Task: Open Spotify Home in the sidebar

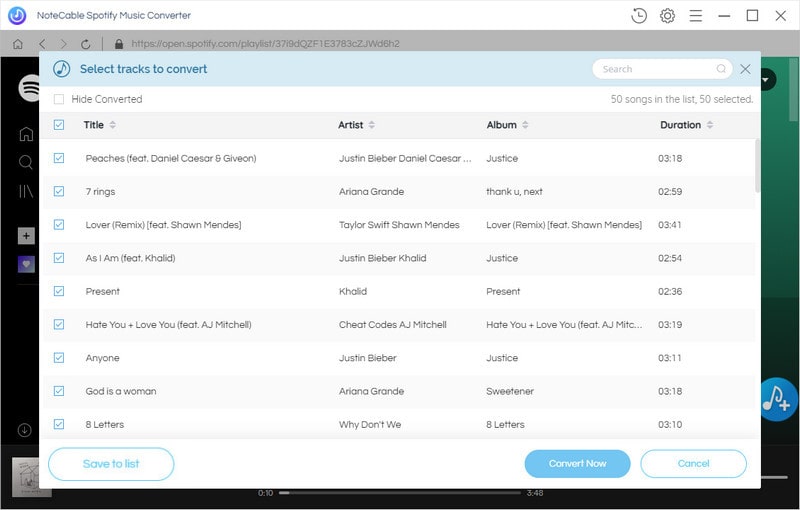Action: point(26,134)
